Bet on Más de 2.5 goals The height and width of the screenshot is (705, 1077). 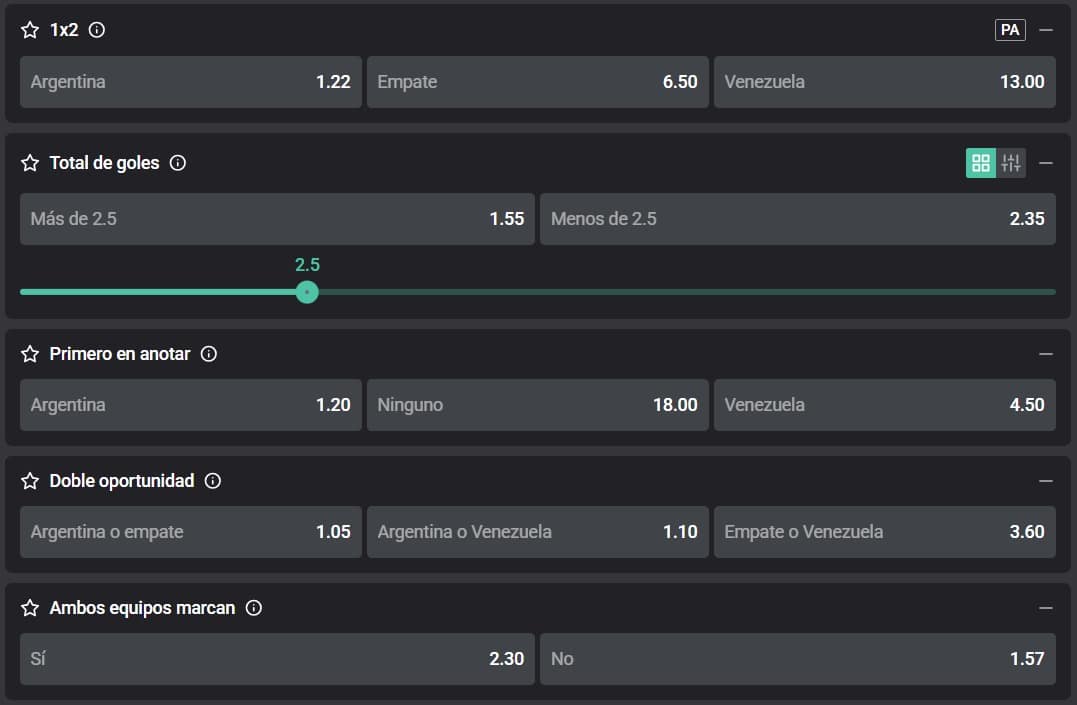tap(277, 219)
